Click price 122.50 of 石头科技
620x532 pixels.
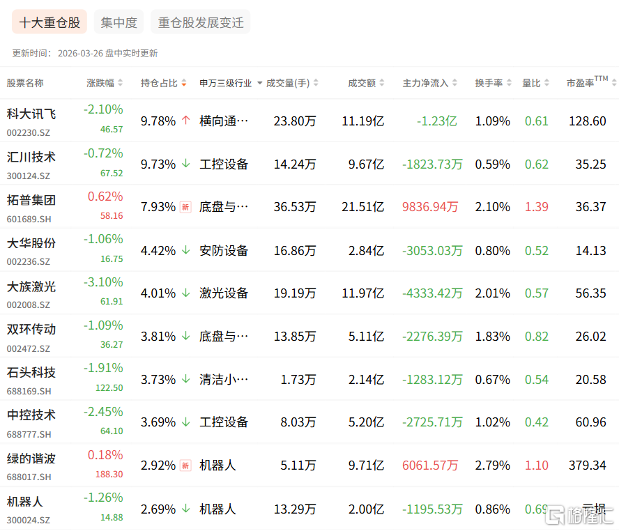point(110,388)
